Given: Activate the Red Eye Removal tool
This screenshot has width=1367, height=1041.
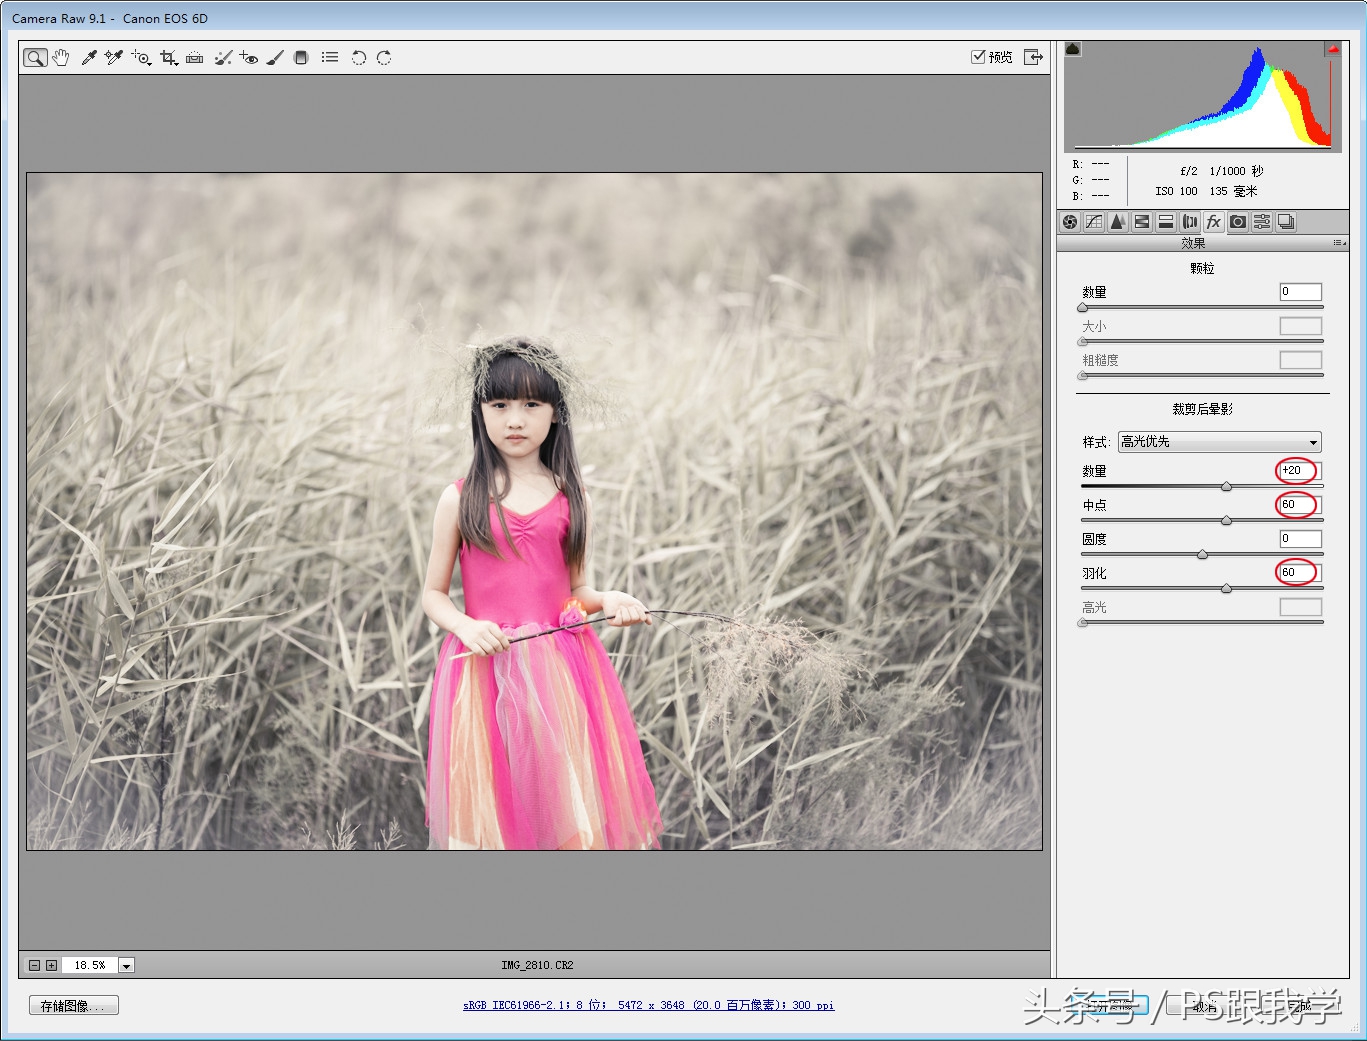Looking at the screenshot, I should pyautogui.click(x=249, y=58).
